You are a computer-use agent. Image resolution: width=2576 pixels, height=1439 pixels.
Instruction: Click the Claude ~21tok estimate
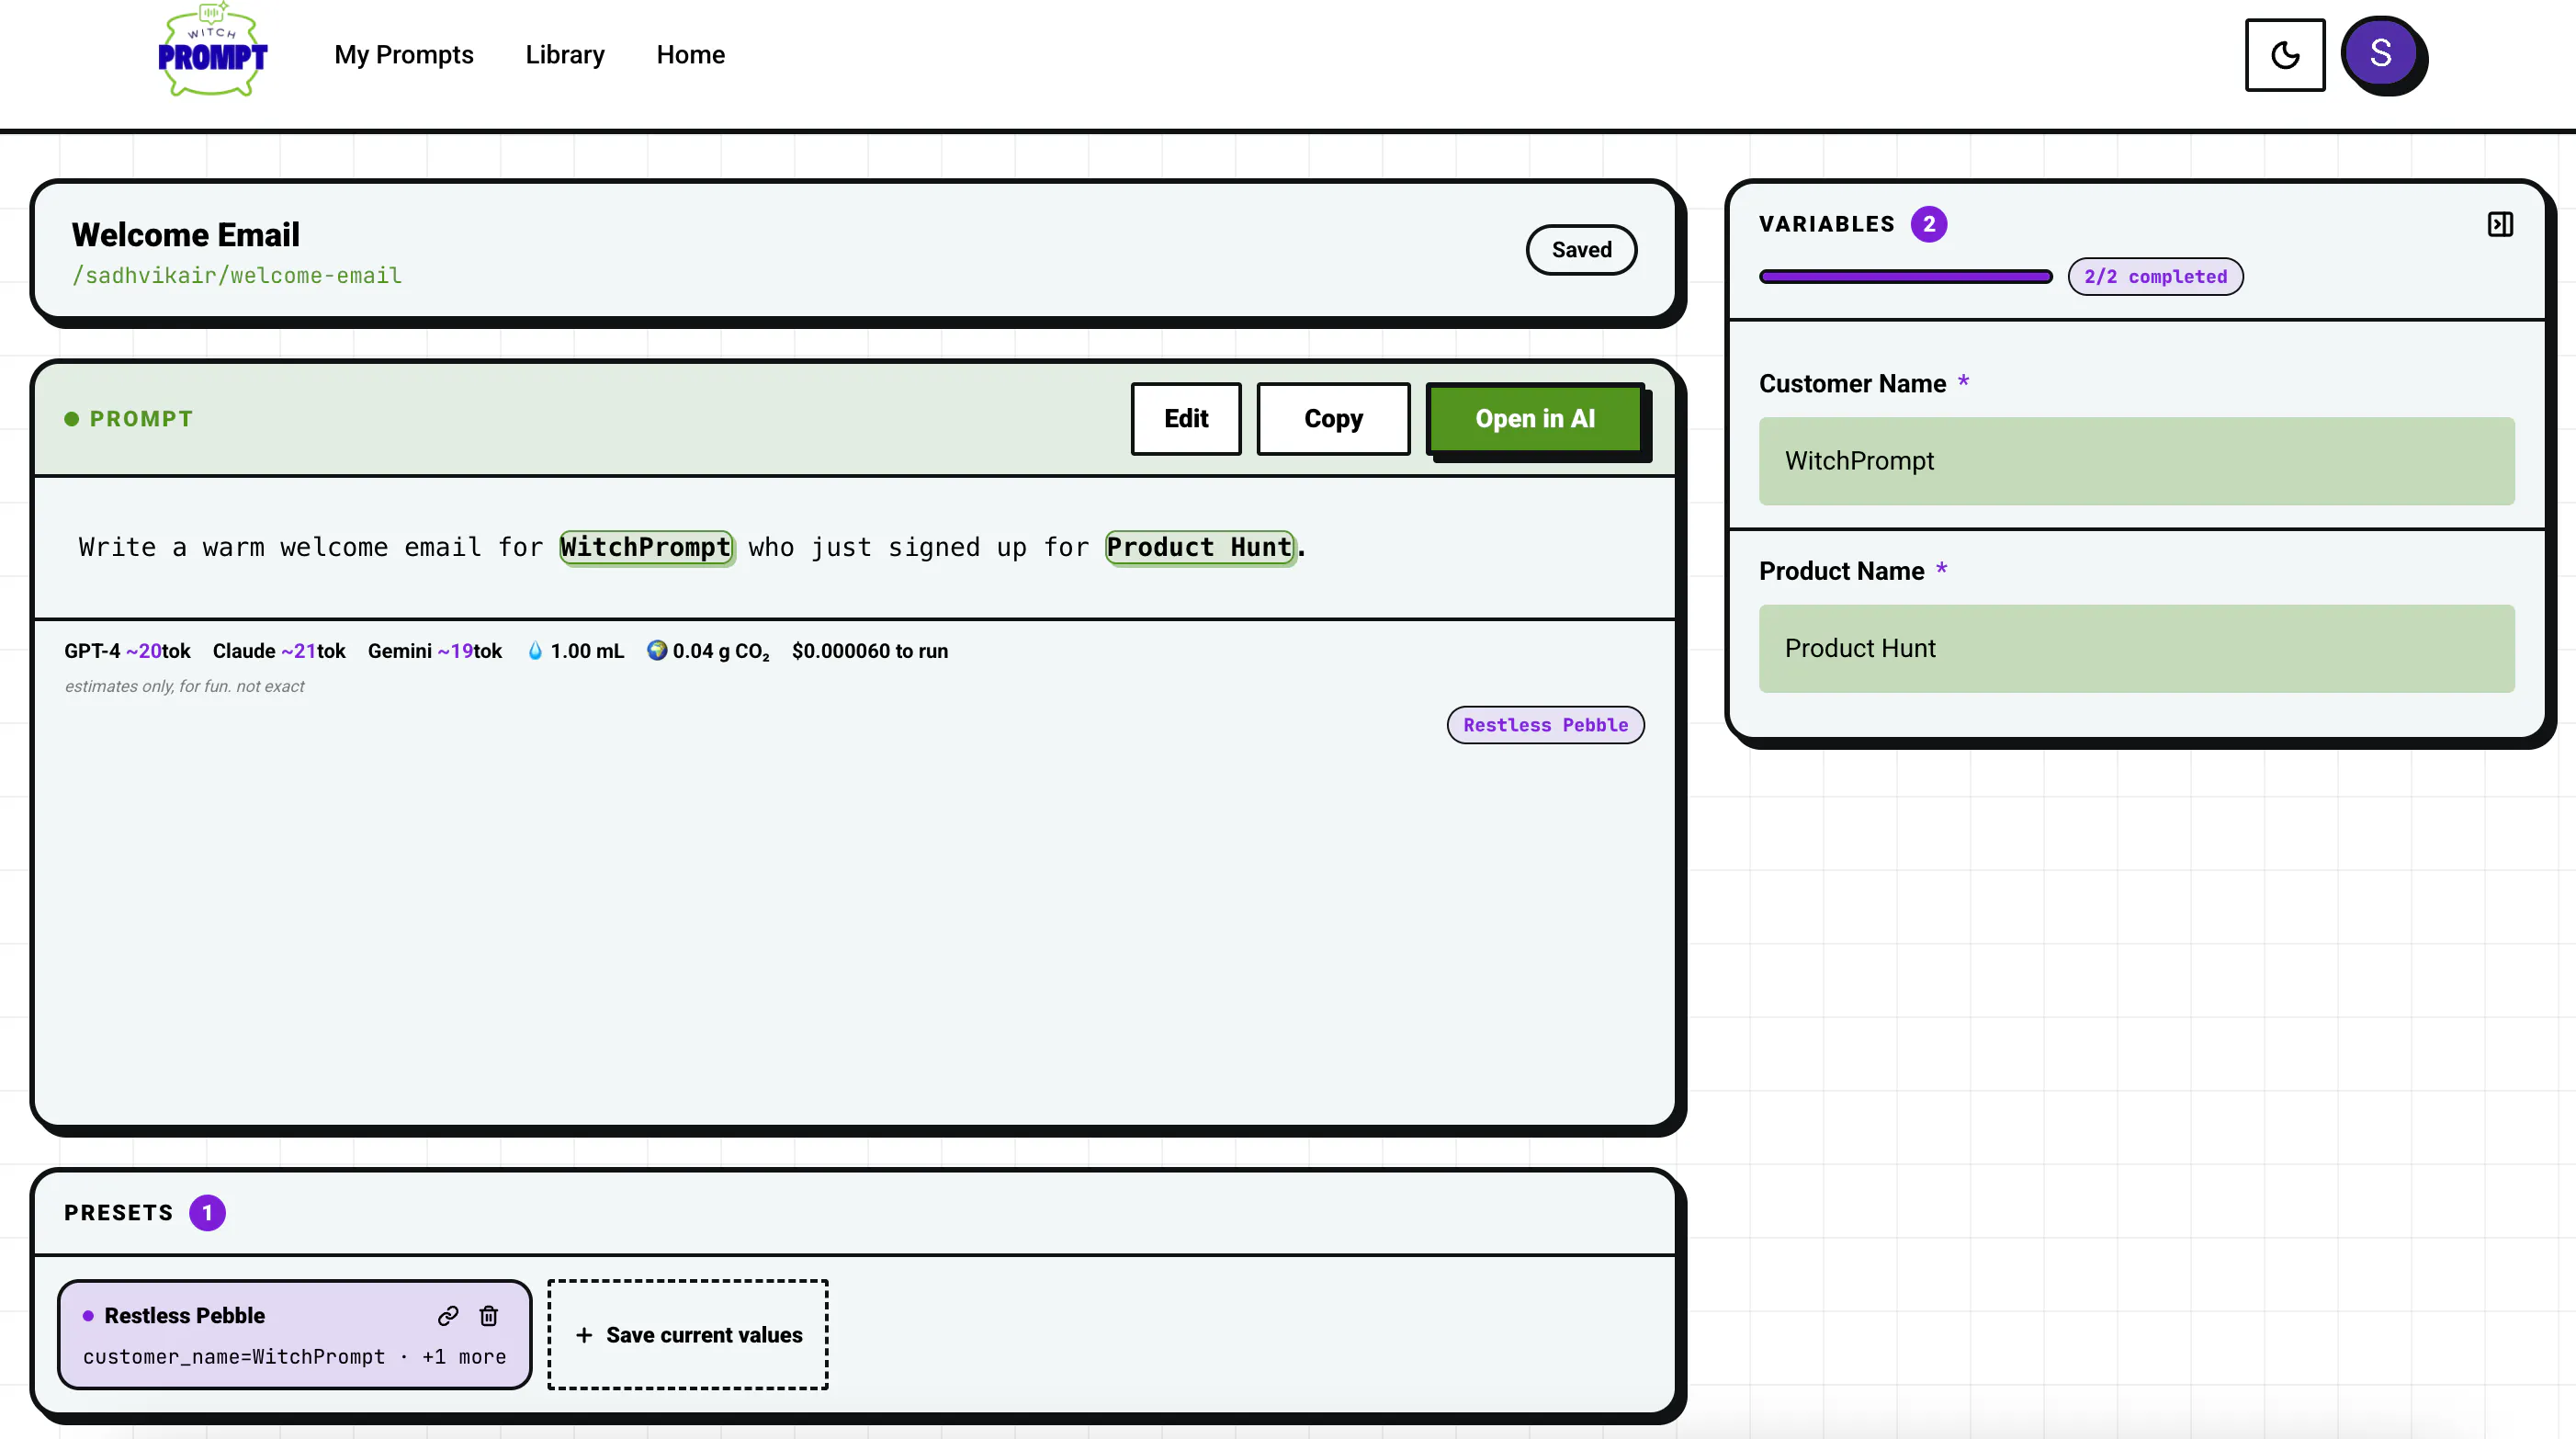(x=279, y=651)
